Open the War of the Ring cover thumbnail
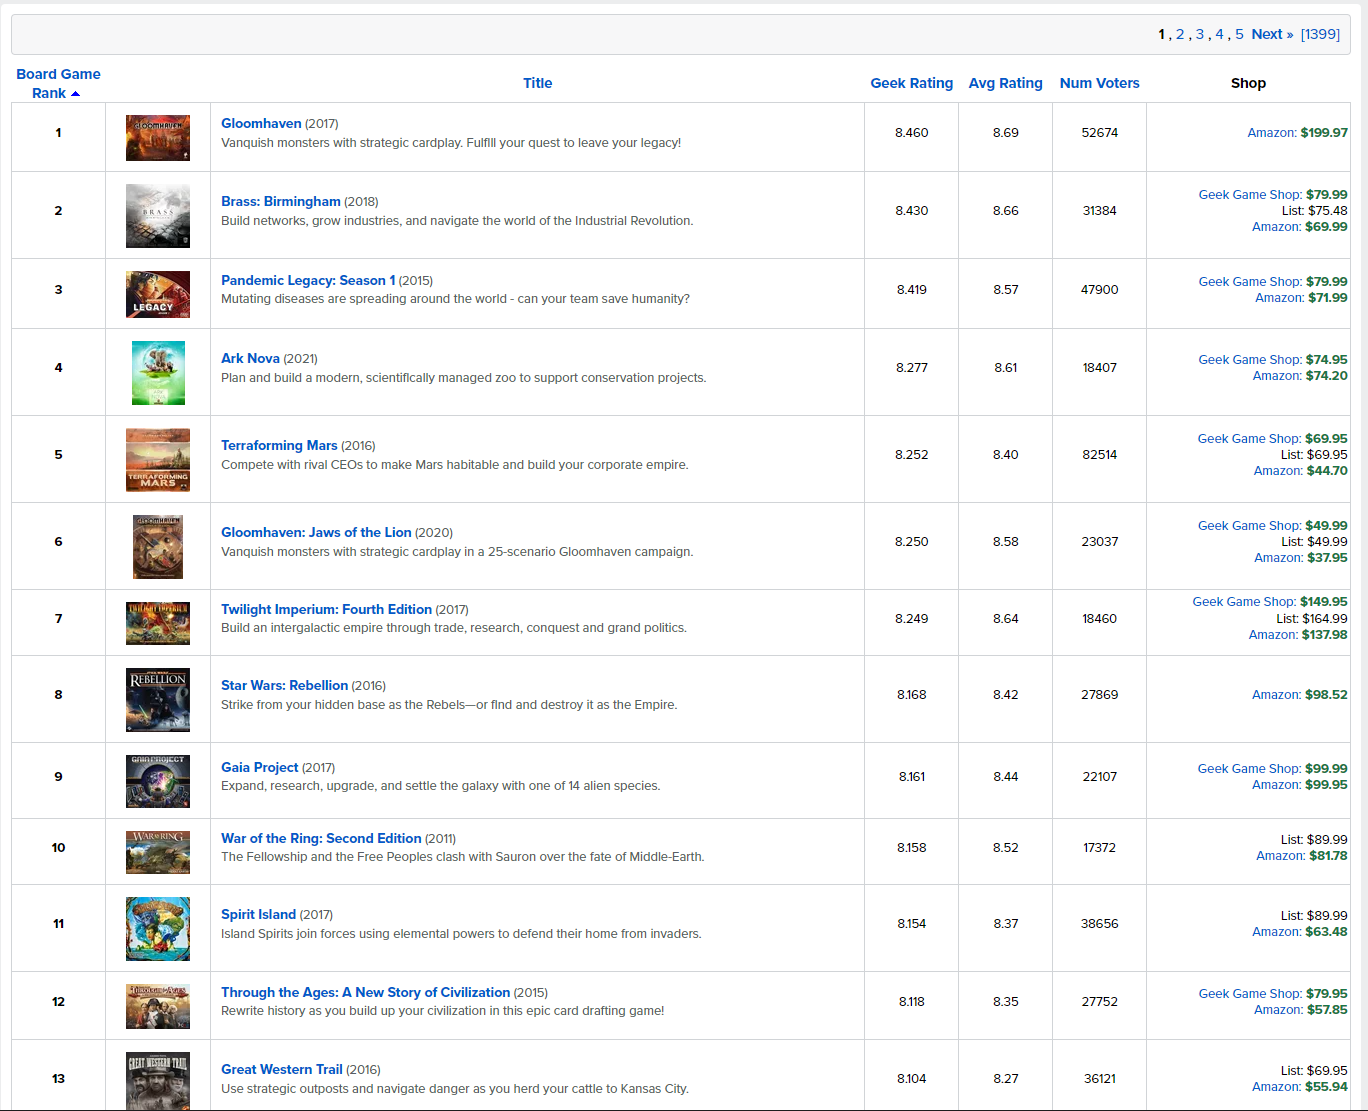Viewport: 1368px width, 1111px height. 158,852
